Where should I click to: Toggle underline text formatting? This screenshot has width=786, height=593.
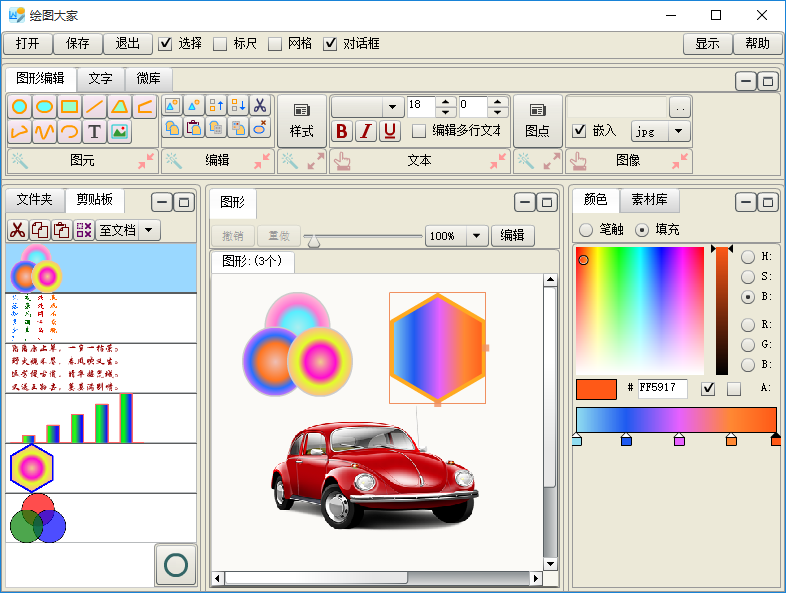click(390, 131)
